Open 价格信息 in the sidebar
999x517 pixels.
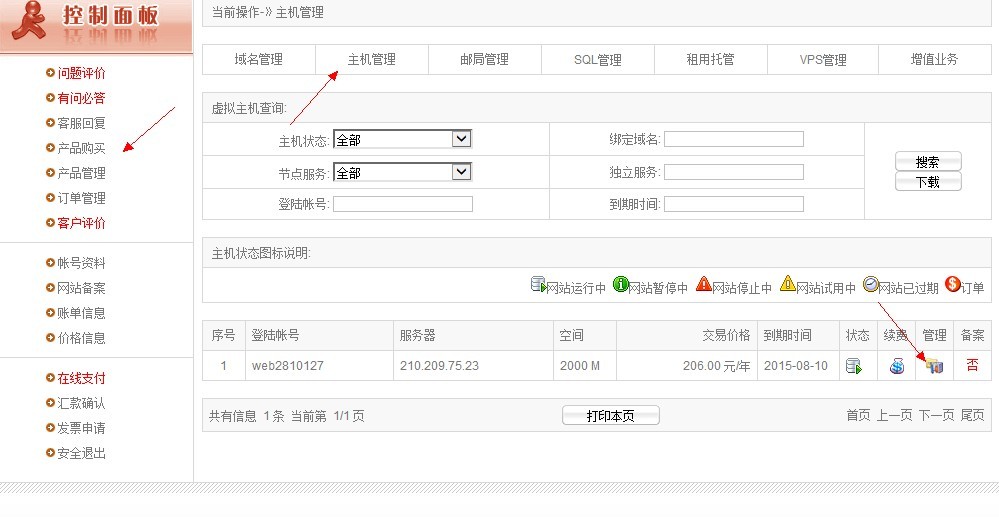point(82,338)
